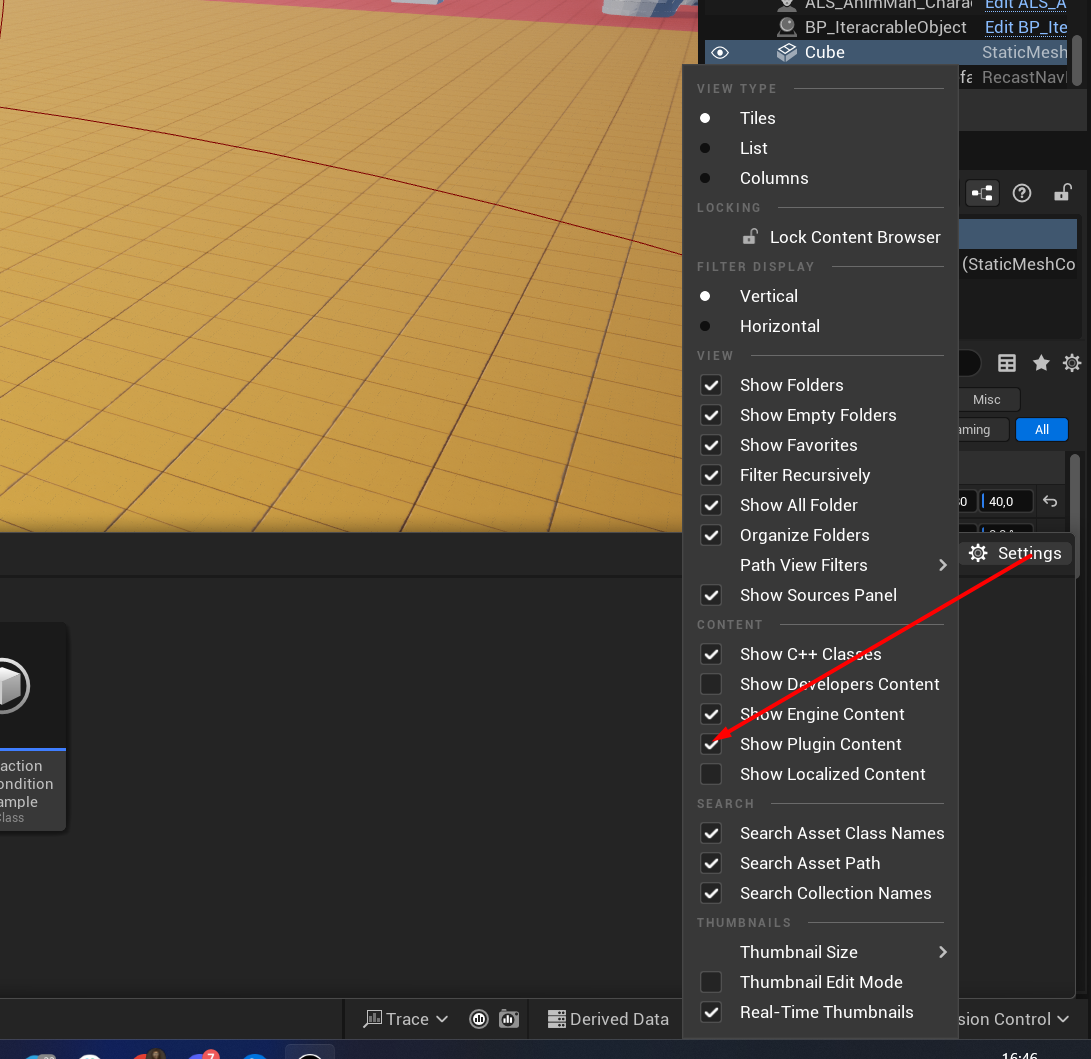Click the details panel lock icon

point(1062,193)
